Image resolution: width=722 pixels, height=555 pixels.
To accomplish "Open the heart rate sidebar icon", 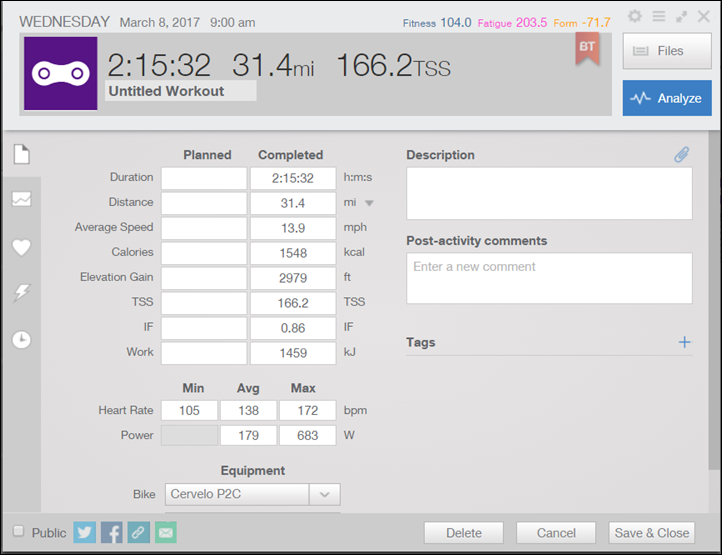I will (21, 247).
